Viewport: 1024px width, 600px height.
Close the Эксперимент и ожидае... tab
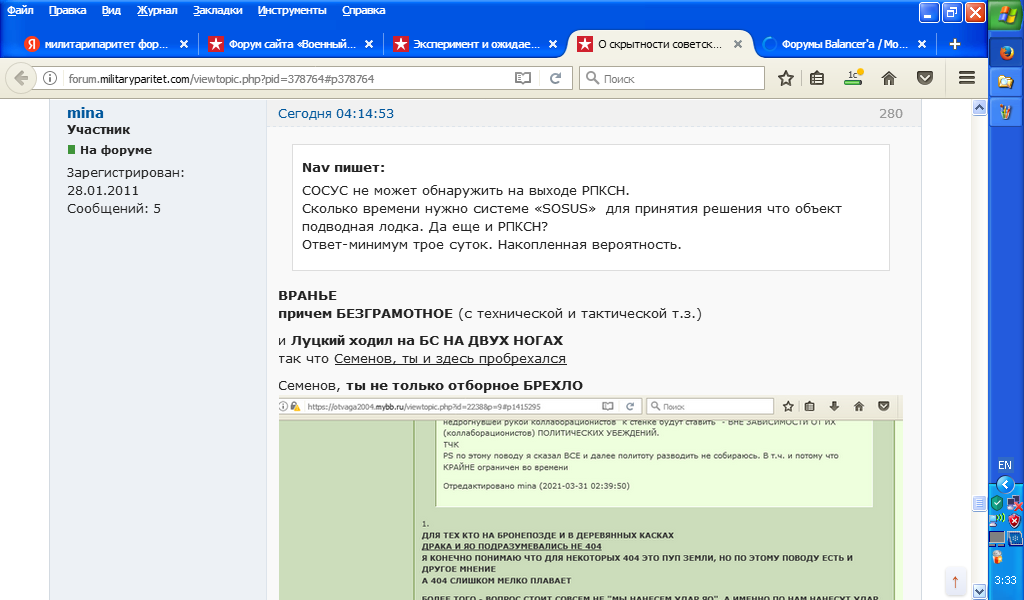coord(552,44)
